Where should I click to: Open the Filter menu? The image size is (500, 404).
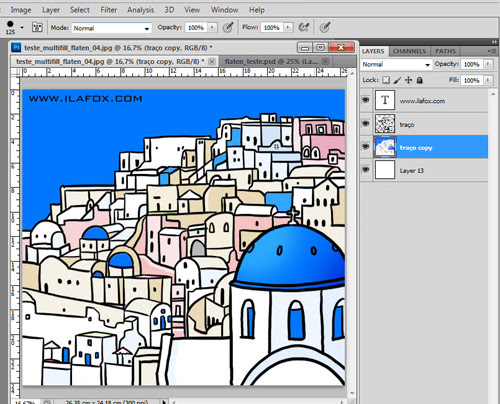(109, 10)
